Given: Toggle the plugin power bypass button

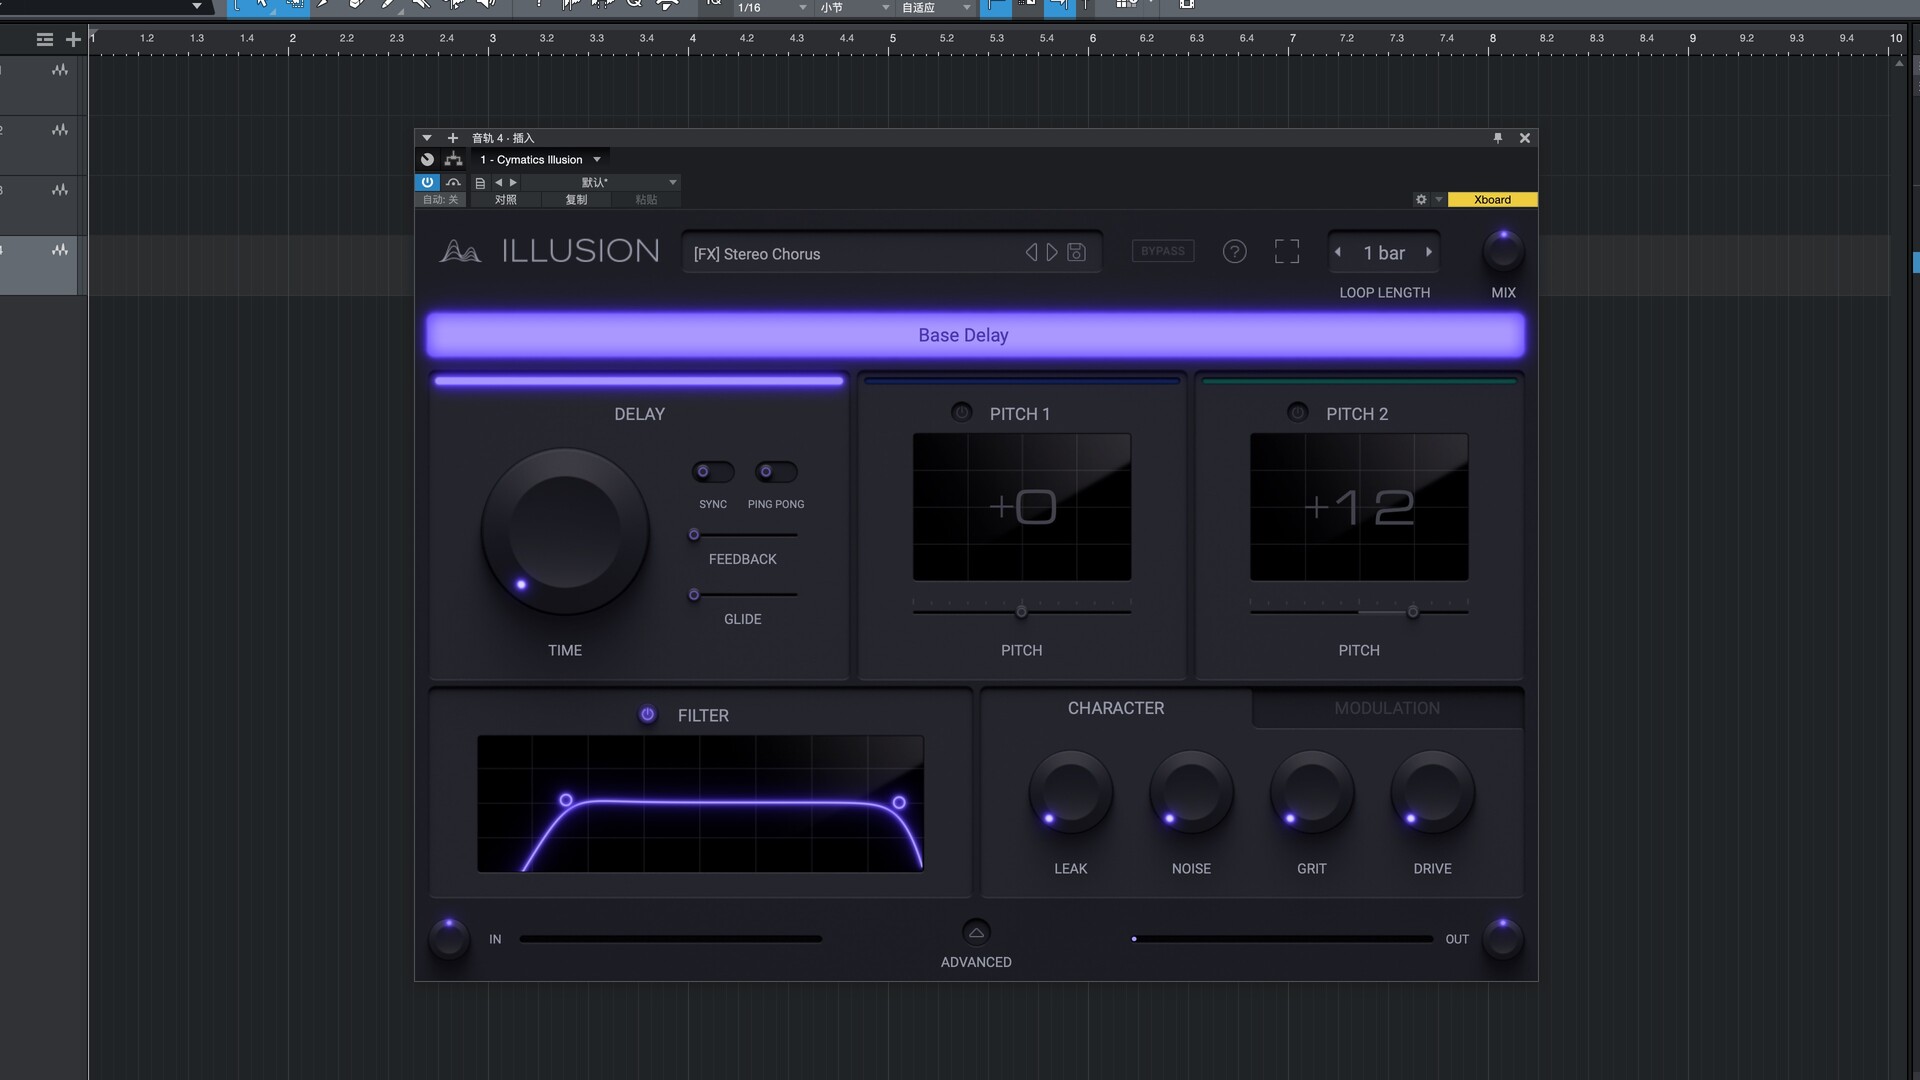Looking at the screenshot, I should 427,183.
